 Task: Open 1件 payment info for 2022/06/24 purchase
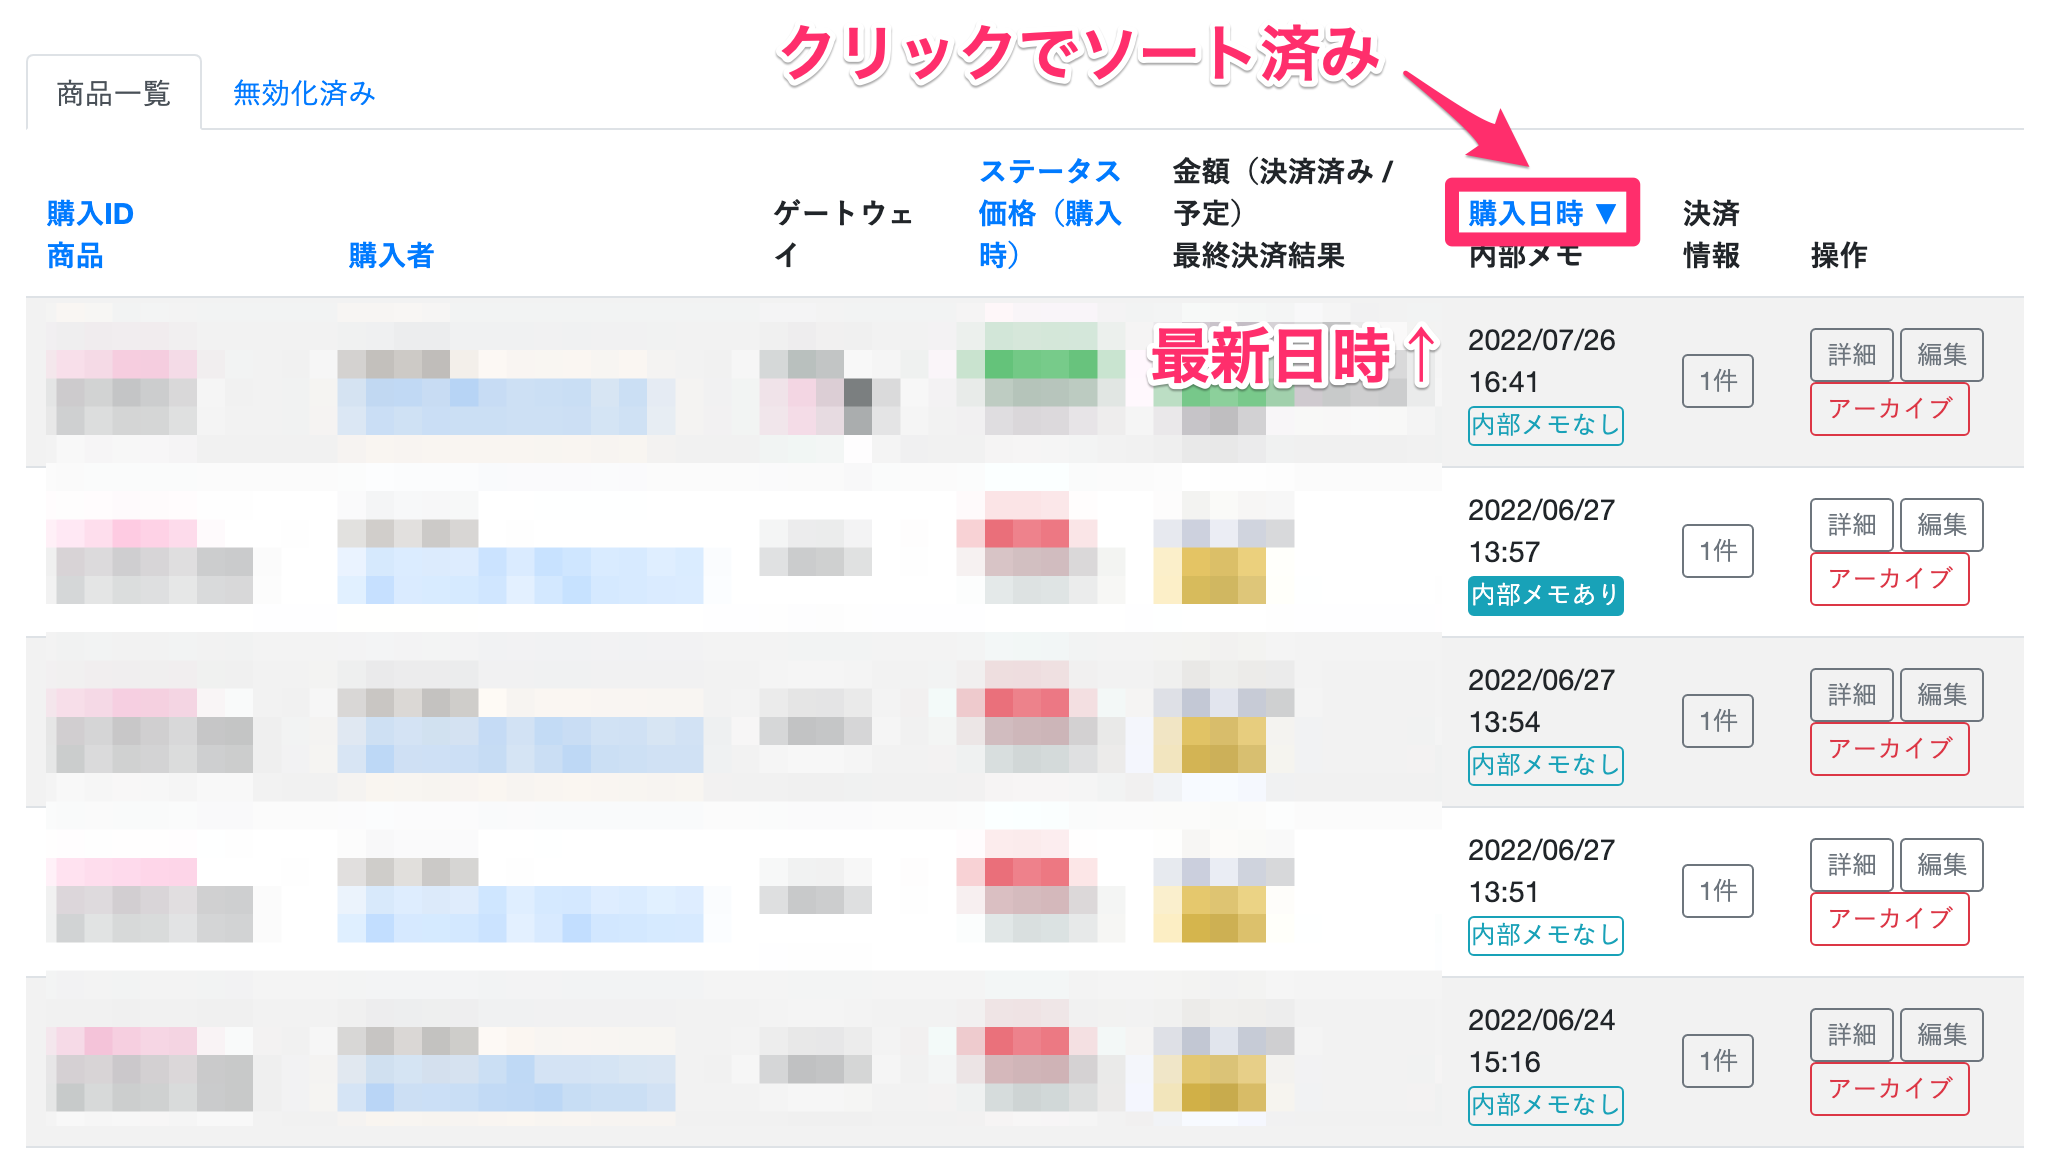[1717, 1061]
